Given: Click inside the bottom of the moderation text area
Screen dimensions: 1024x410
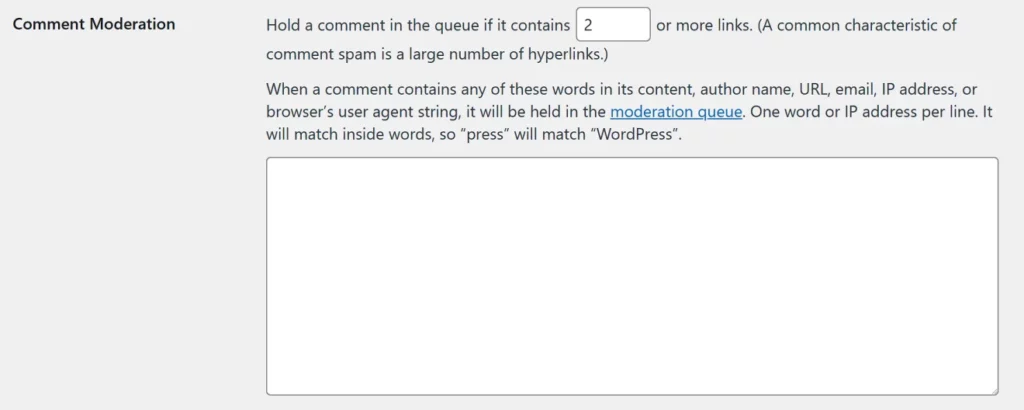Looking at the screenshot, I should point(632,382).
